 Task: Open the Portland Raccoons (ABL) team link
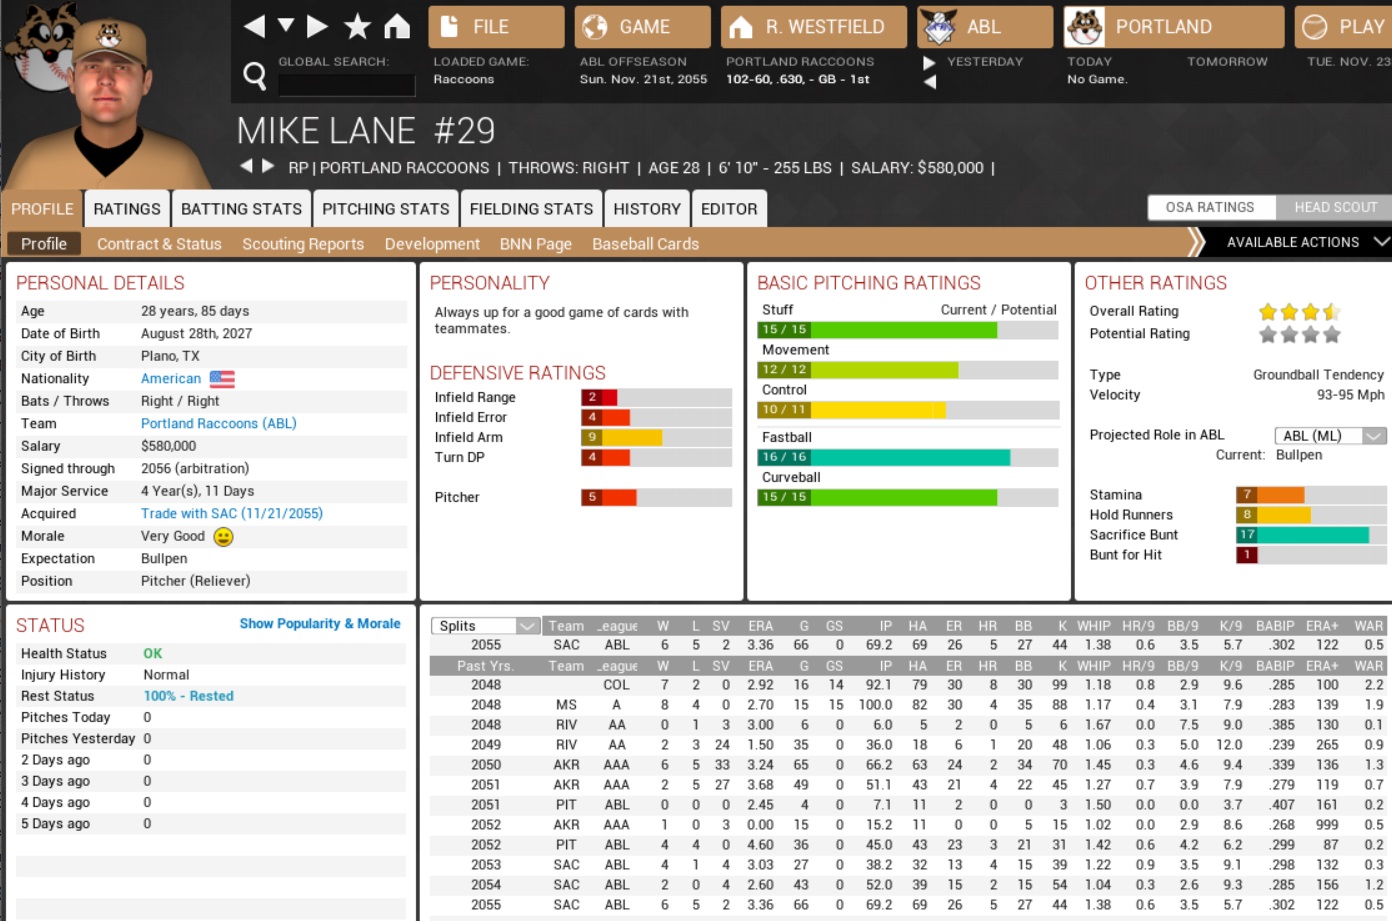click(x=218, y=423)
